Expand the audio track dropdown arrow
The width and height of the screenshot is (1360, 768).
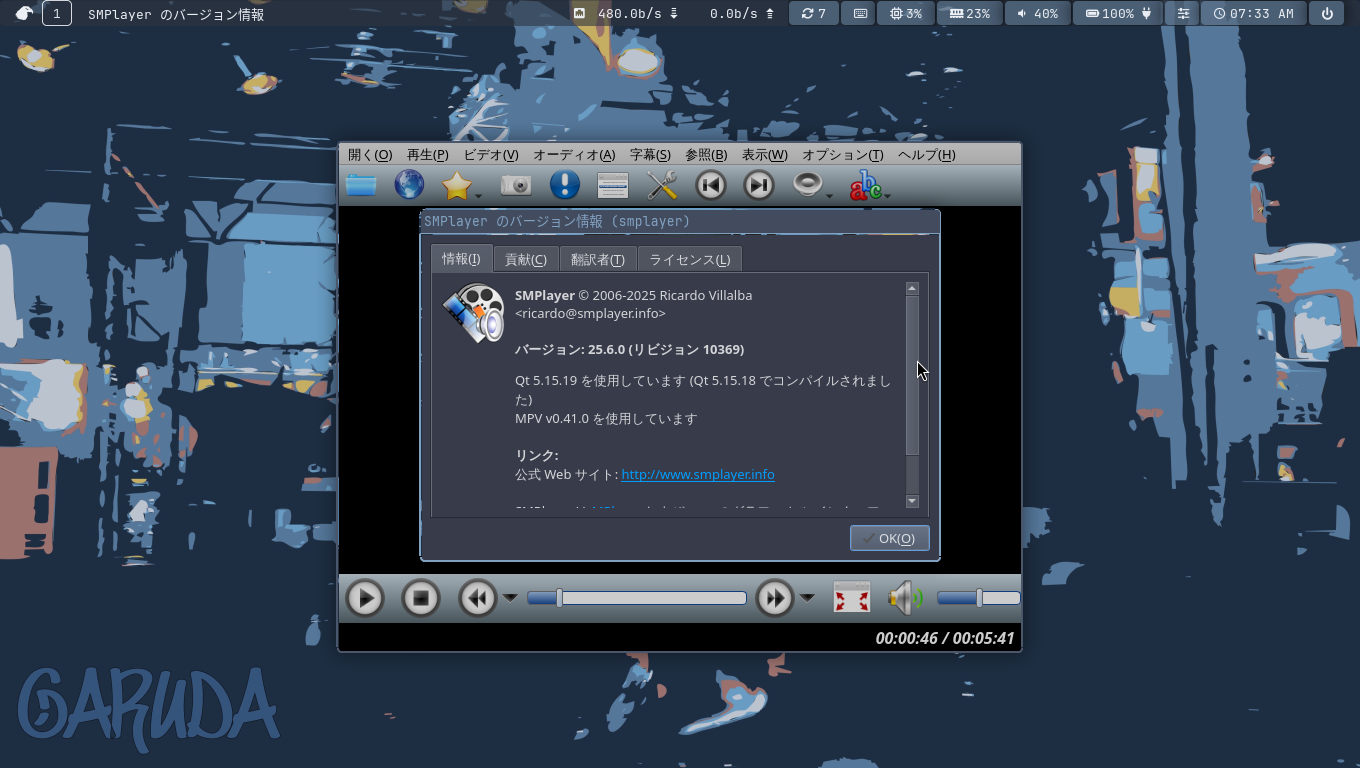point(829,195)
